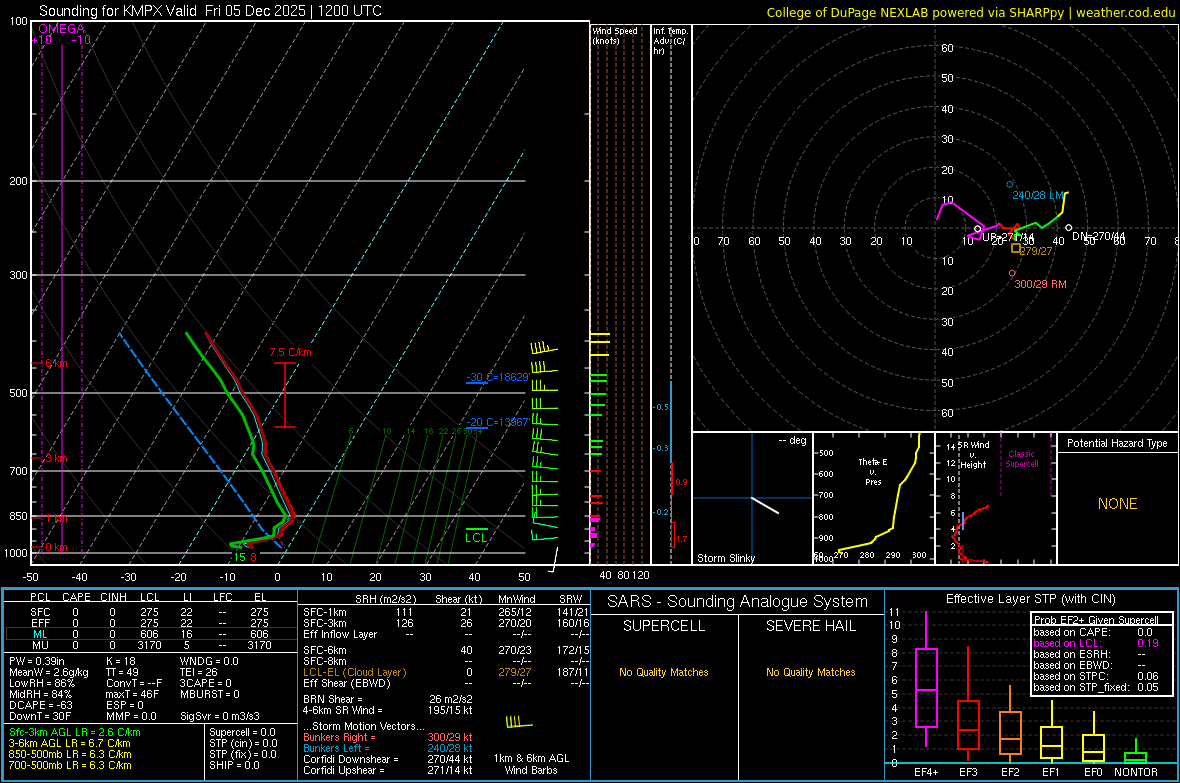The image size is (1180, 783).
Task: Click the Corfidi DN white circle marker
Action: click(1069, 227)
